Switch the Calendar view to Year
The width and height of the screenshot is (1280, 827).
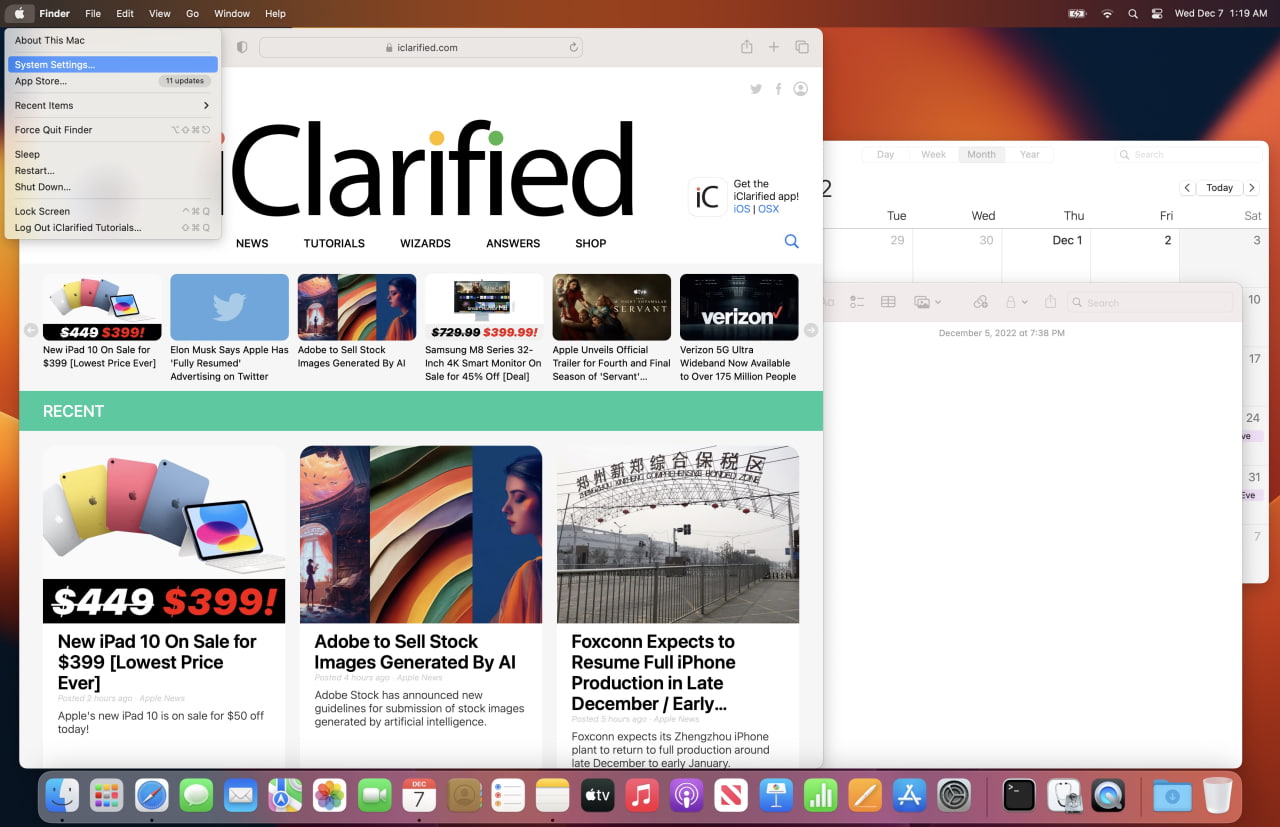click(x=1030, y=154)
